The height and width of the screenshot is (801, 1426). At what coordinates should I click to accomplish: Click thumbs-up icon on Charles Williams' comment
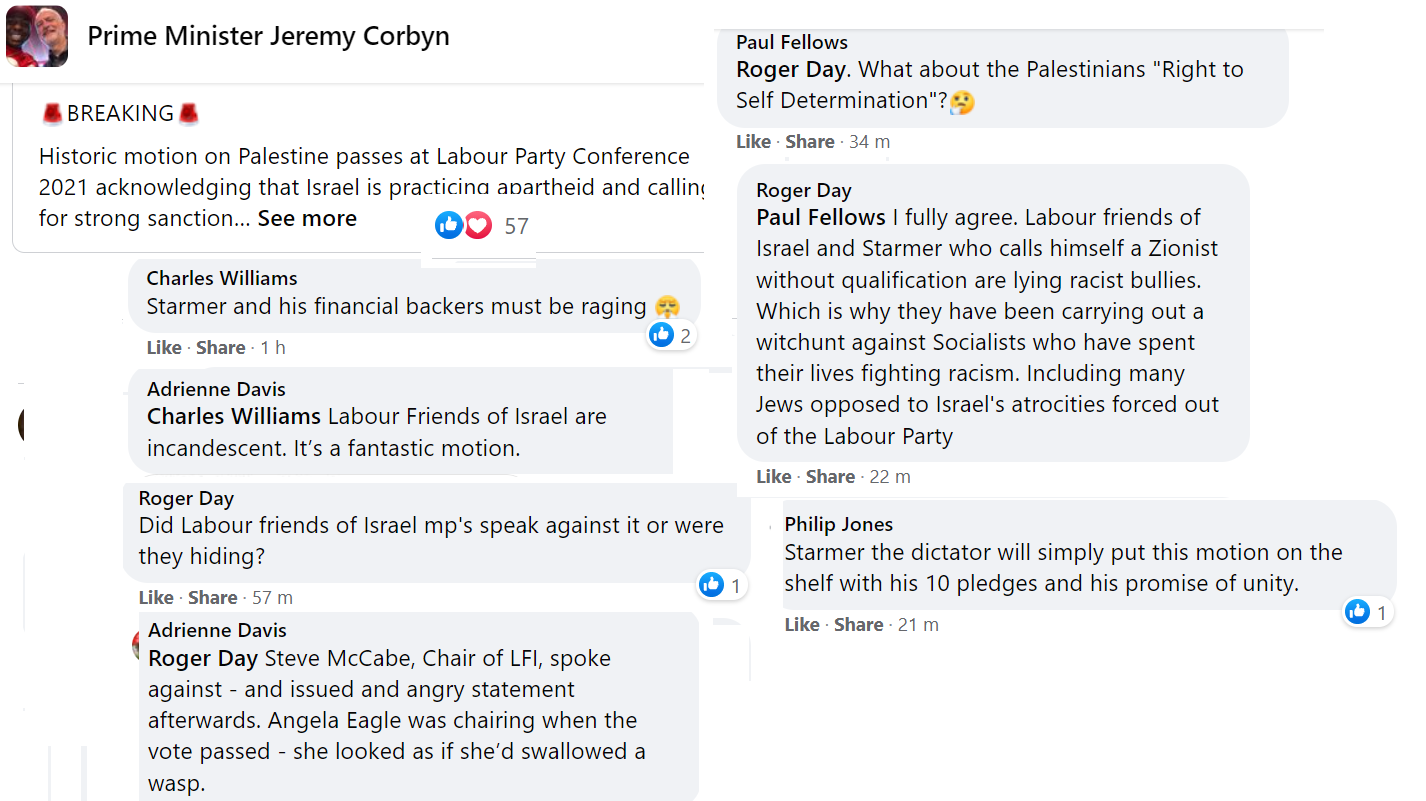tap(661, 335)
